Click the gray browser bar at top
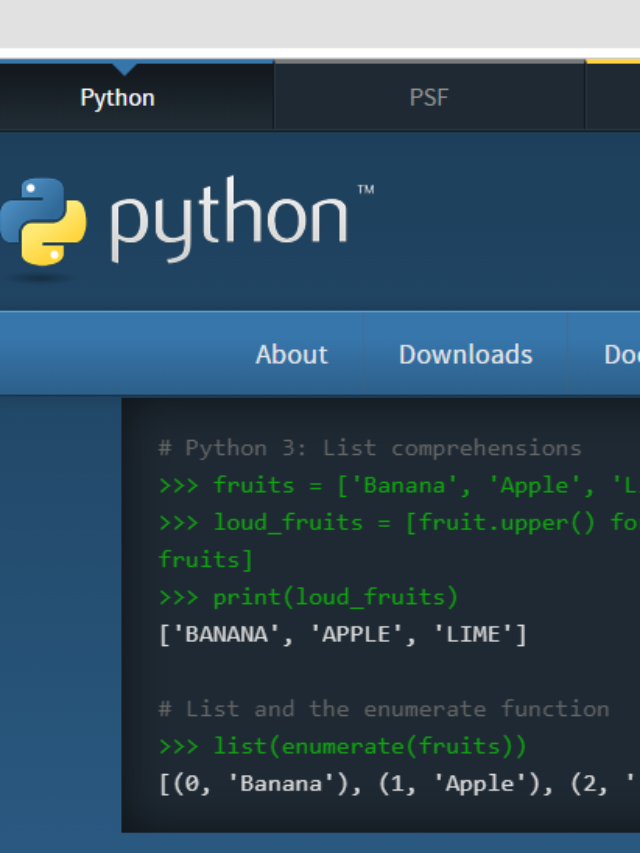The height and width of the screenshot is (853, 640). (x=320, y=22)
